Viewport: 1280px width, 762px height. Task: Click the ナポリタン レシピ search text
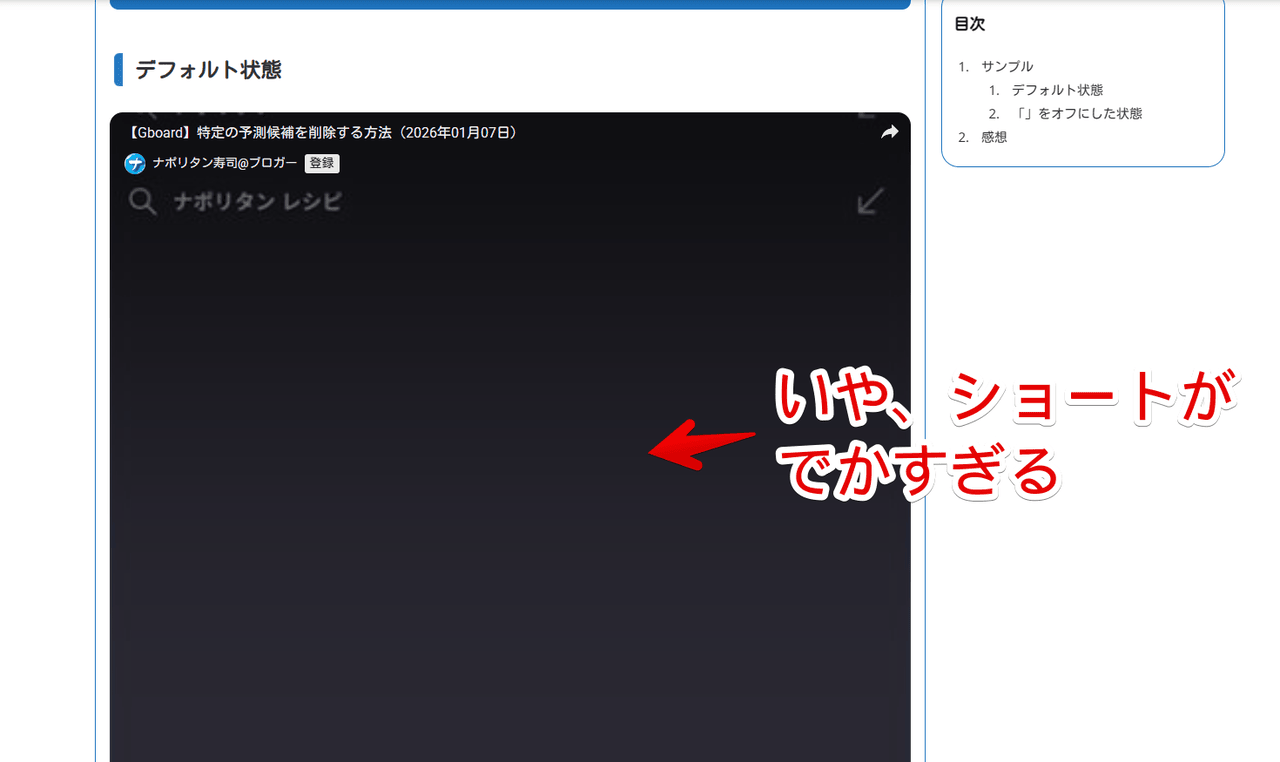[x=257, y=202]
